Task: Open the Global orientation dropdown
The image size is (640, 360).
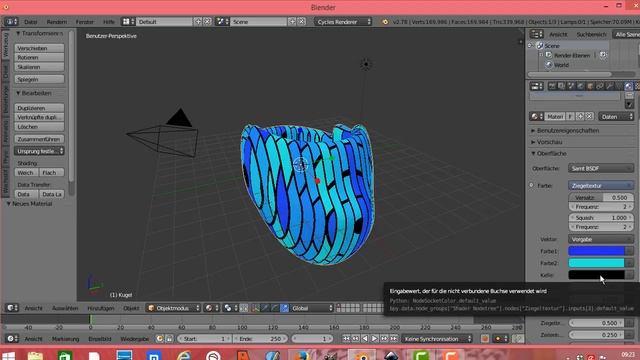Action: pos(312,308)
